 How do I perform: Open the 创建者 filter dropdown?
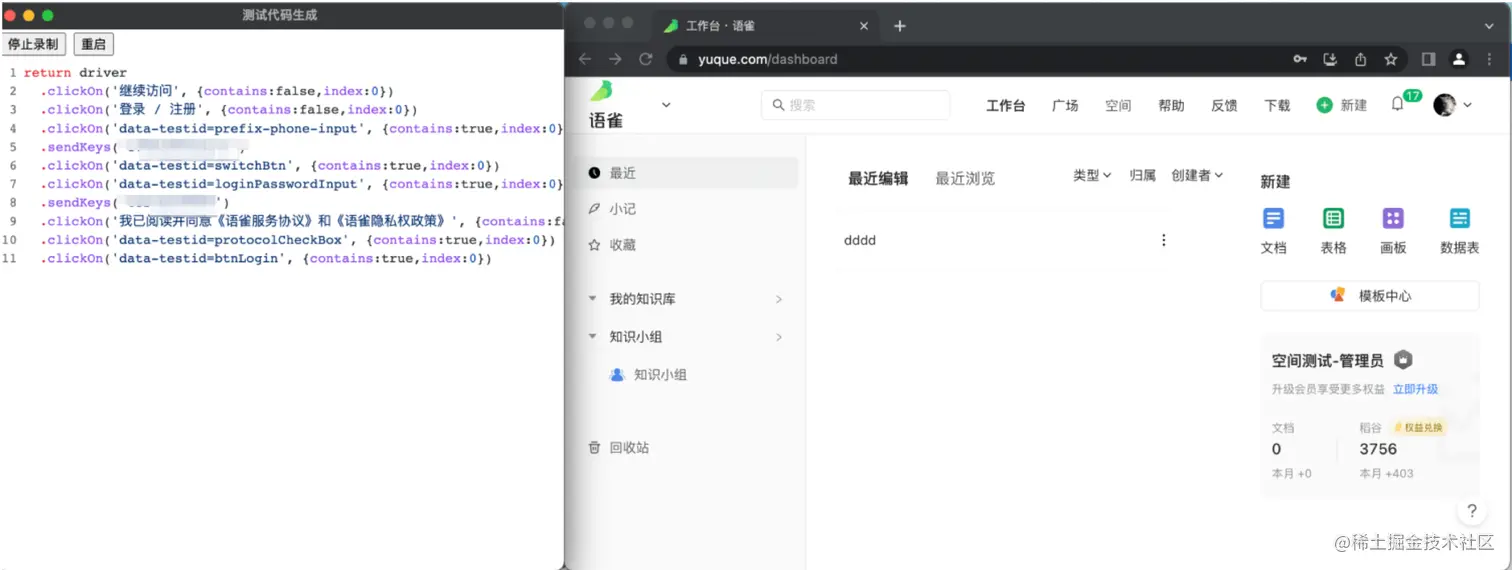tap(1197, 175)
